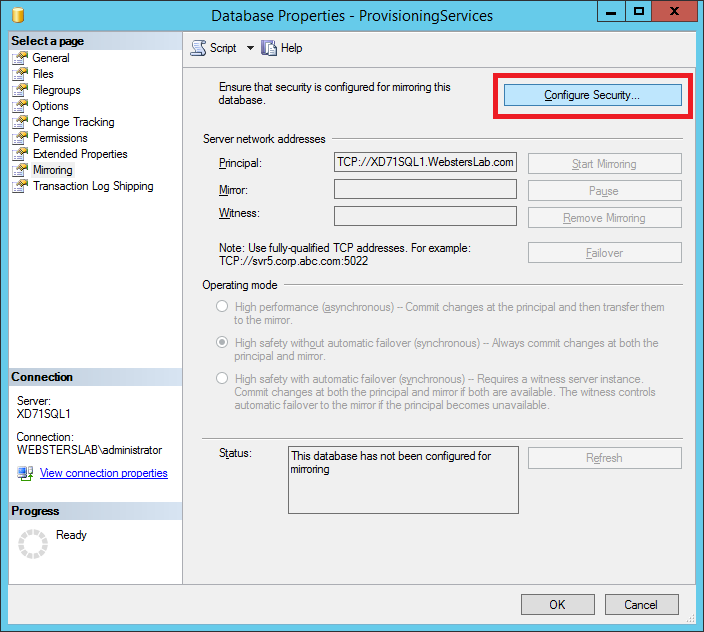Select High safety without automatic failover
Image resolution: width=704 pixels, height=632 pixels.
pos(222,343)
